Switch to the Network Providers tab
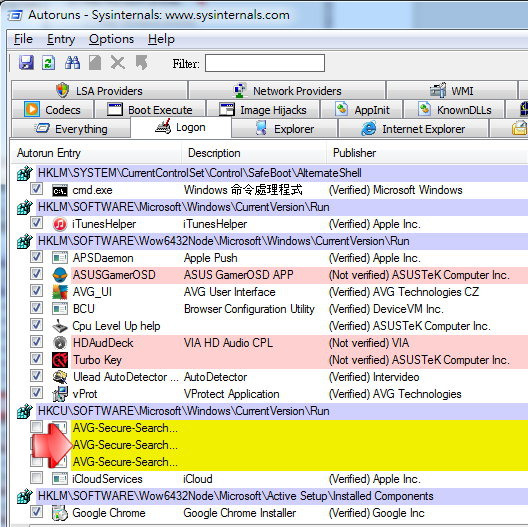528x527 pixels. pyautogui.click(x=287, y=90)
